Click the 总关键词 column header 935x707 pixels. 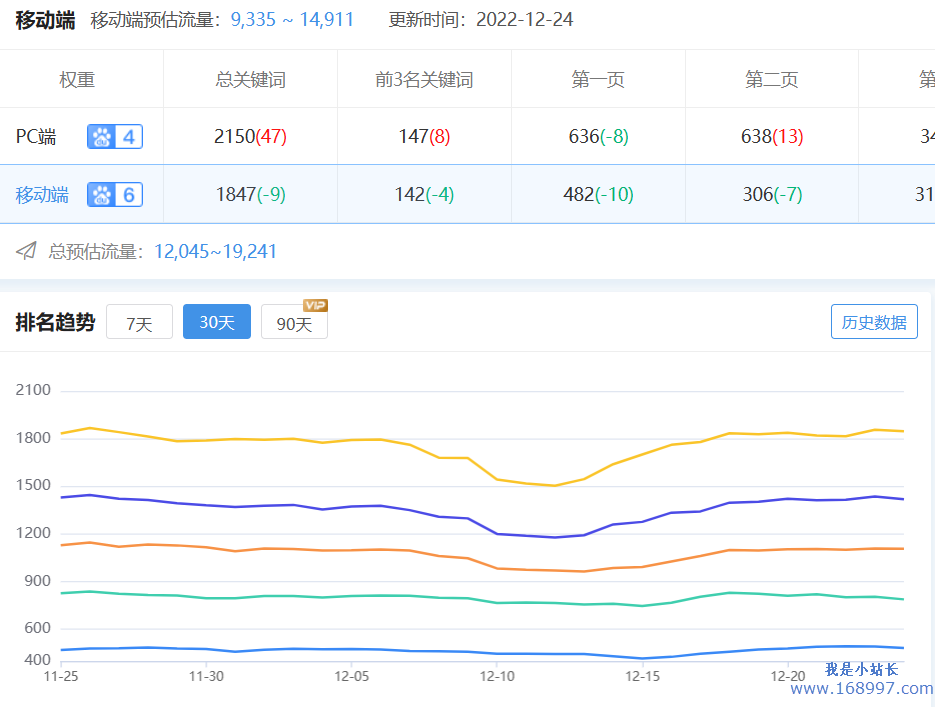click(x=250, y=79)
